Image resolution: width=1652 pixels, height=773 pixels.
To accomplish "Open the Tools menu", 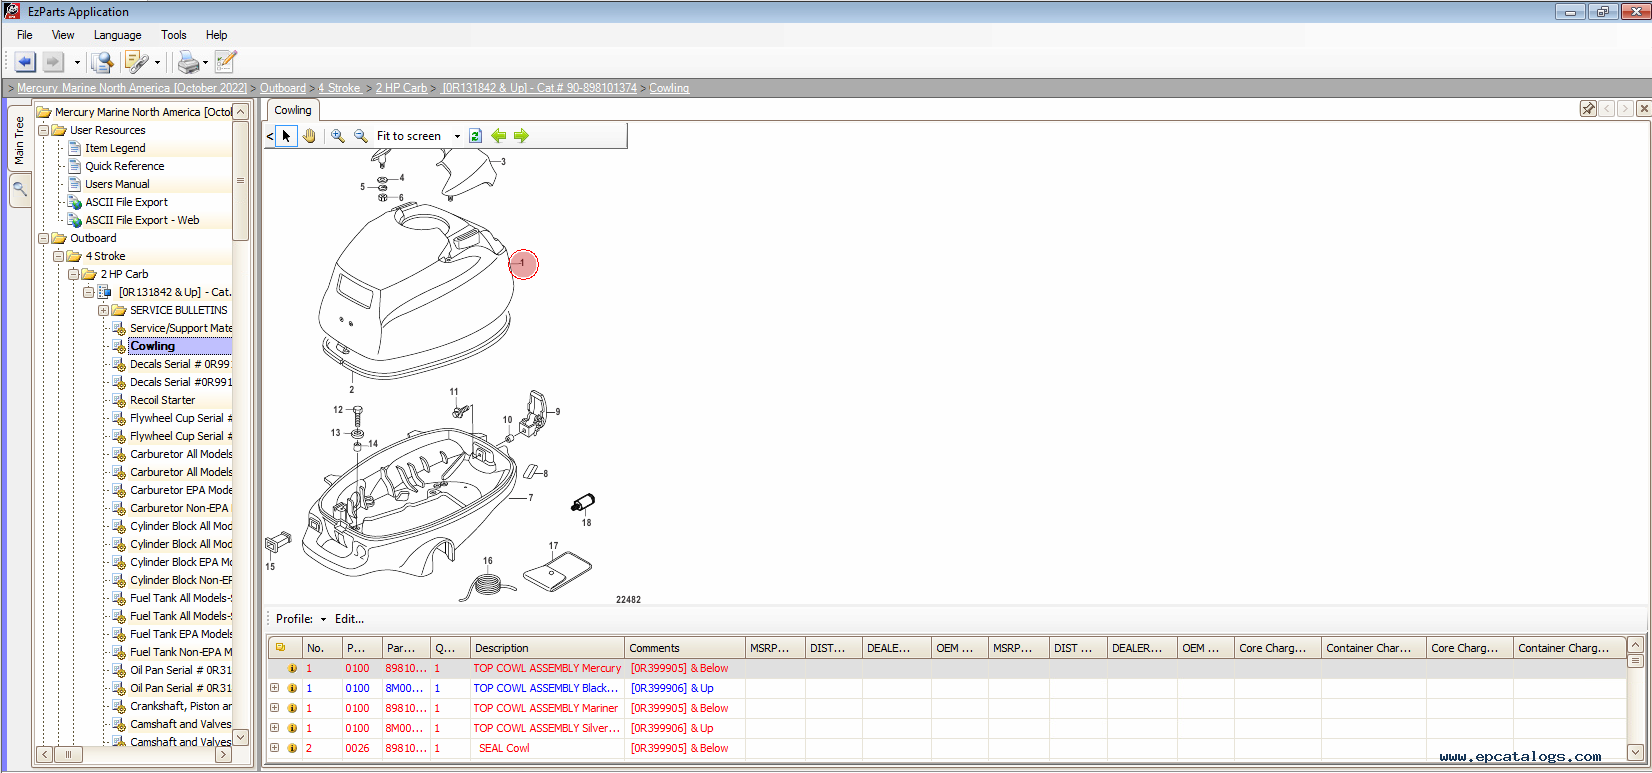I will tap(174, 35).
